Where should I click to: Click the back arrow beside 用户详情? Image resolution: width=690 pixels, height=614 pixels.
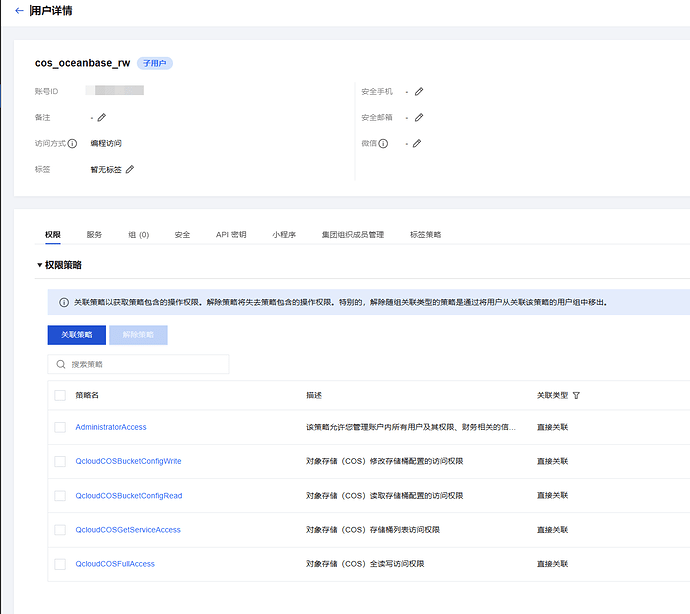point(19,11)
